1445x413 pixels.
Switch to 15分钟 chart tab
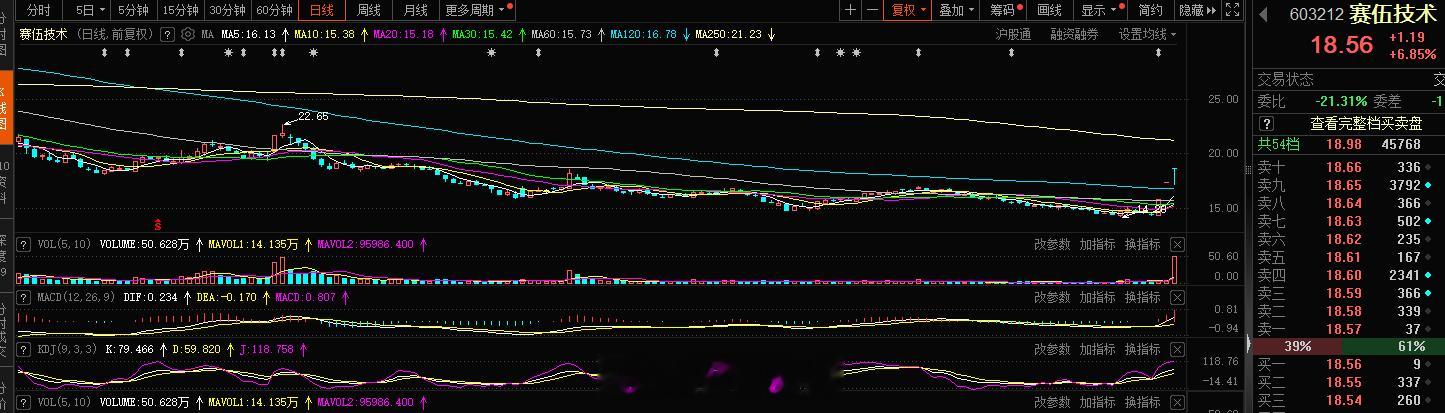180,10
